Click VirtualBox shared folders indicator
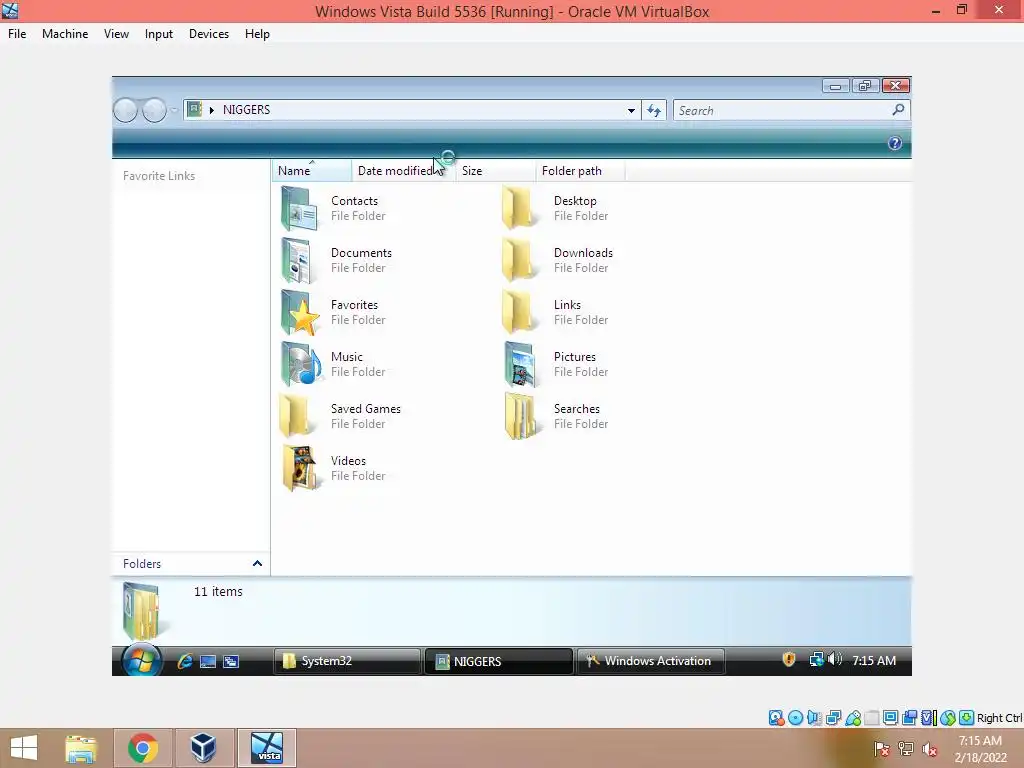Image resolution: width=1024 pixels, height=768 pixels. click(872, 718)
